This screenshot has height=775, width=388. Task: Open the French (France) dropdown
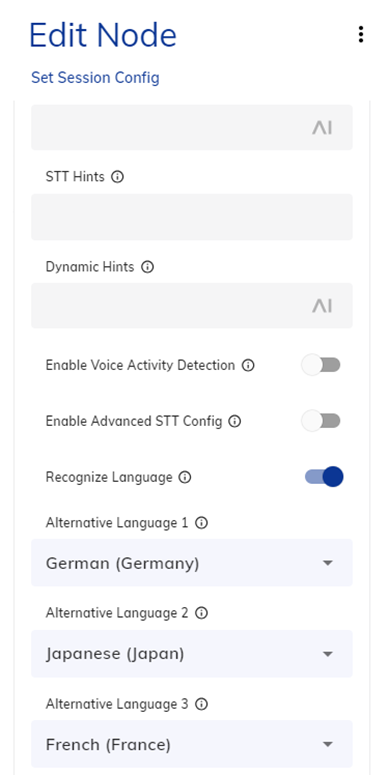point(192,744)
